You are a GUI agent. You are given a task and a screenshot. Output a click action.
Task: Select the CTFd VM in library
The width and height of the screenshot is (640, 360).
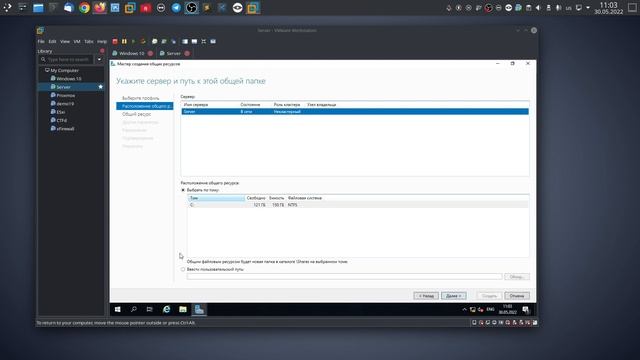pyautogui.click(x=62, y=120)
